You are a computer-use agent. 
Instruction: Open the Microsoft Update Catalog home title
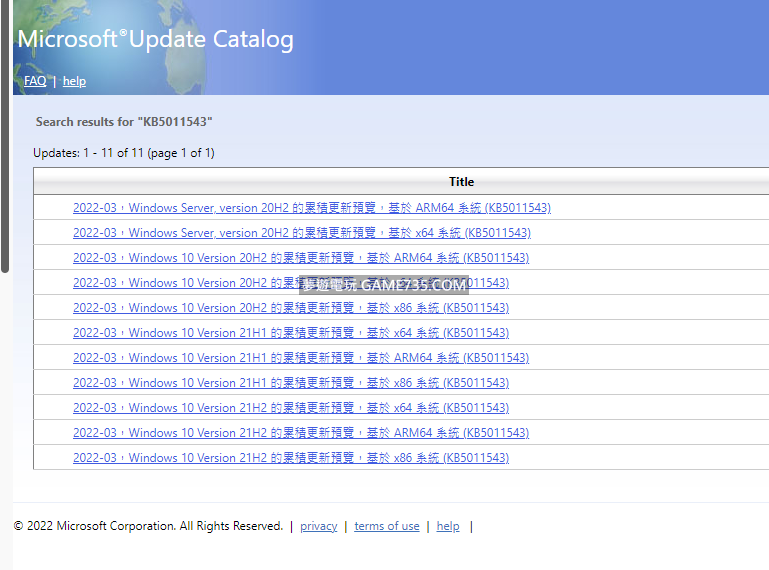156,40
